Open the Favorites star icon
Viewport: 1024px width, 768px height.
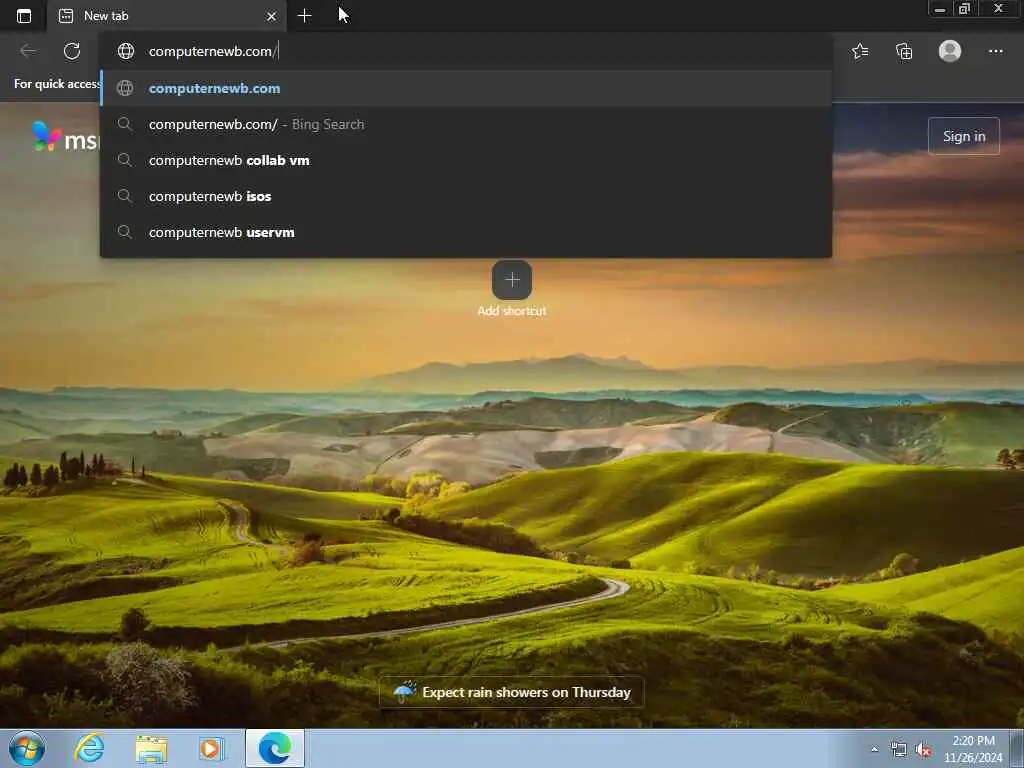pyautogui.click(x=860, y=51)
